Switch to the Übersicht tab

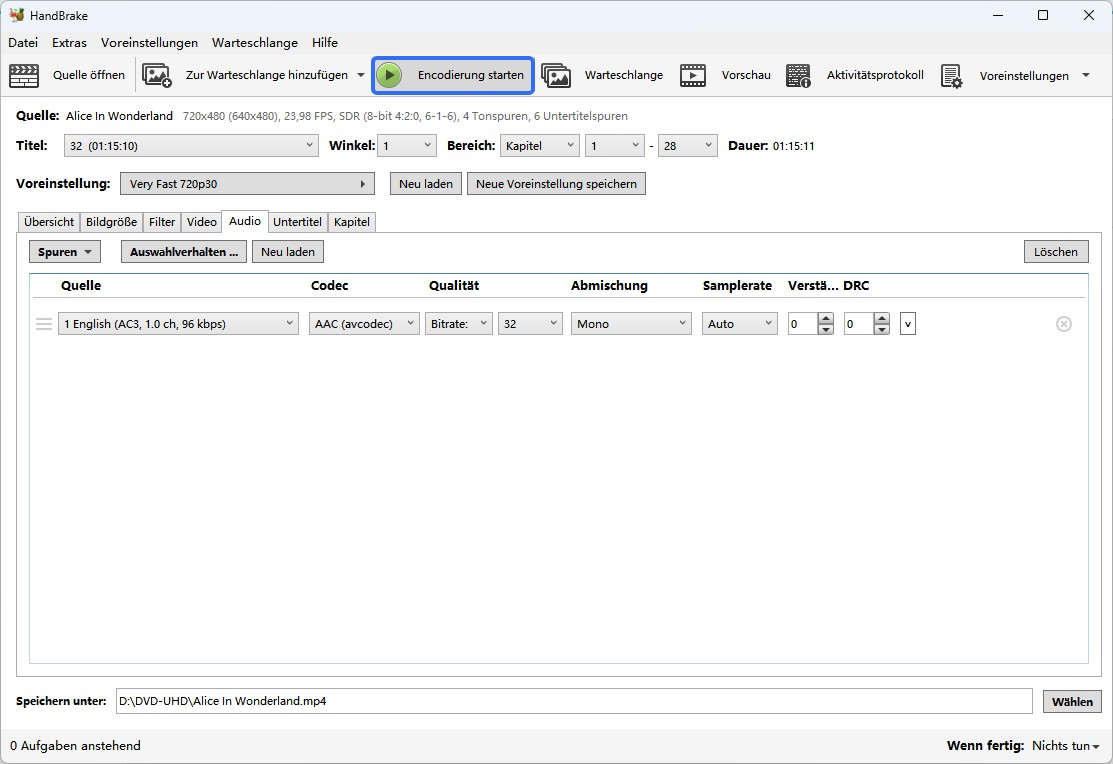click(x=49, y=222)
